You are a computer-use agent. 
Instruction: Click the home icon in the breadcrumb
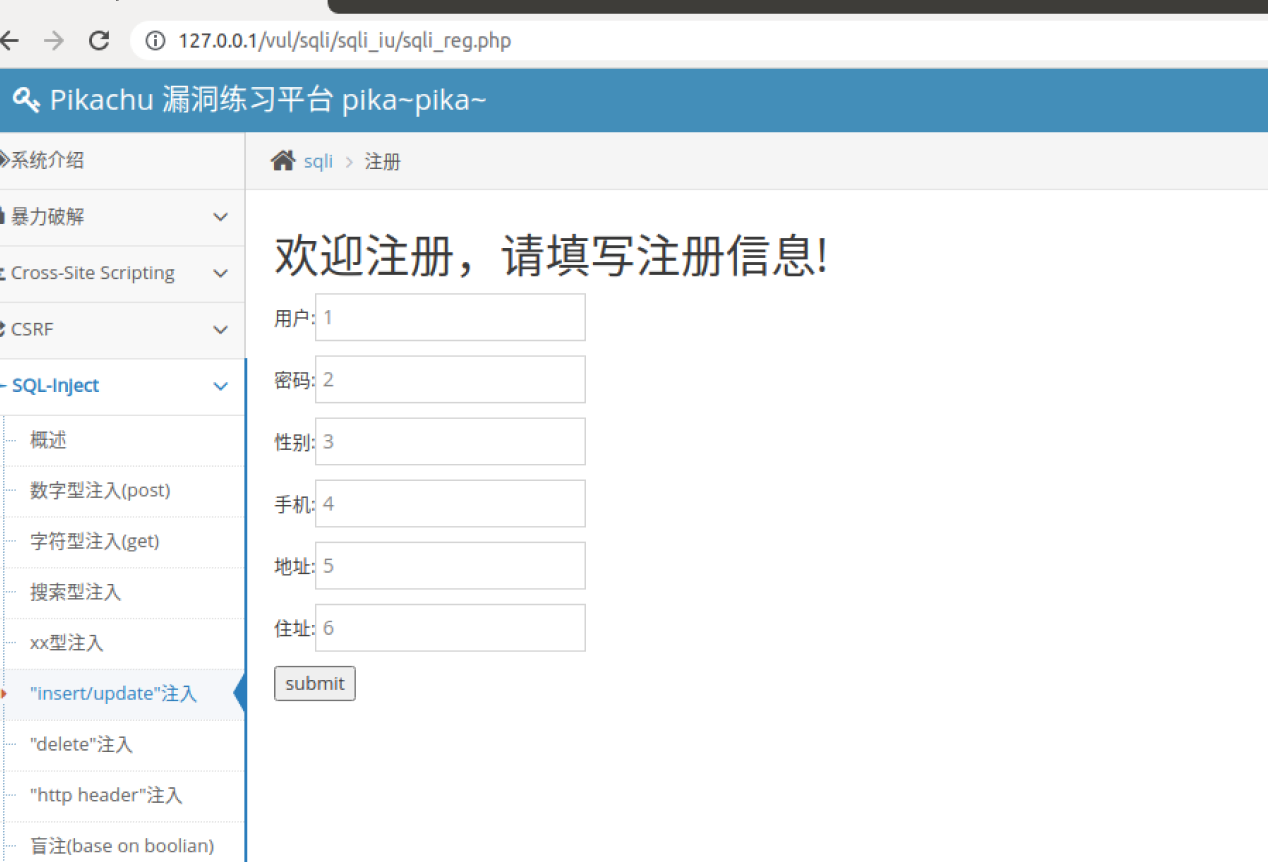coord(283,160)
